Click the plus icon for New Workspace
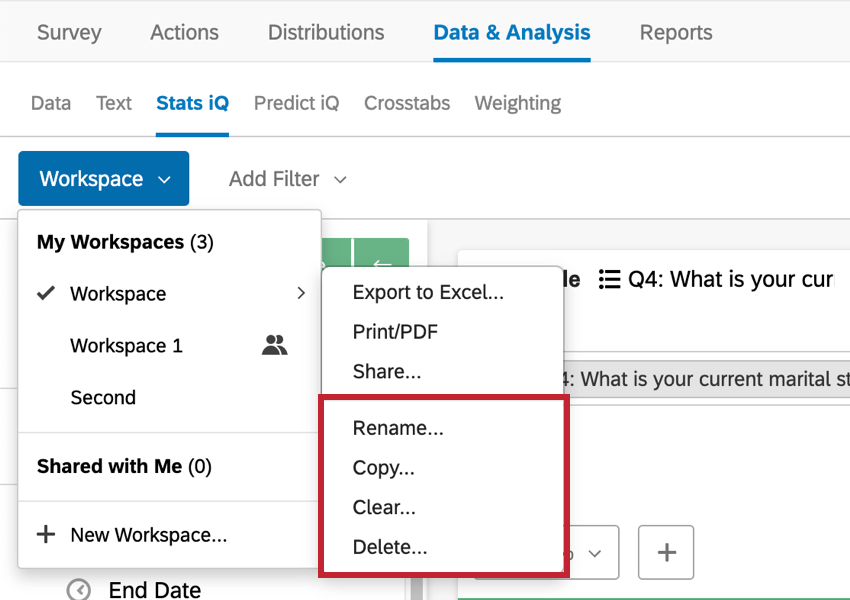This screenshot has height=600, width=850. (x=46, y=534)
